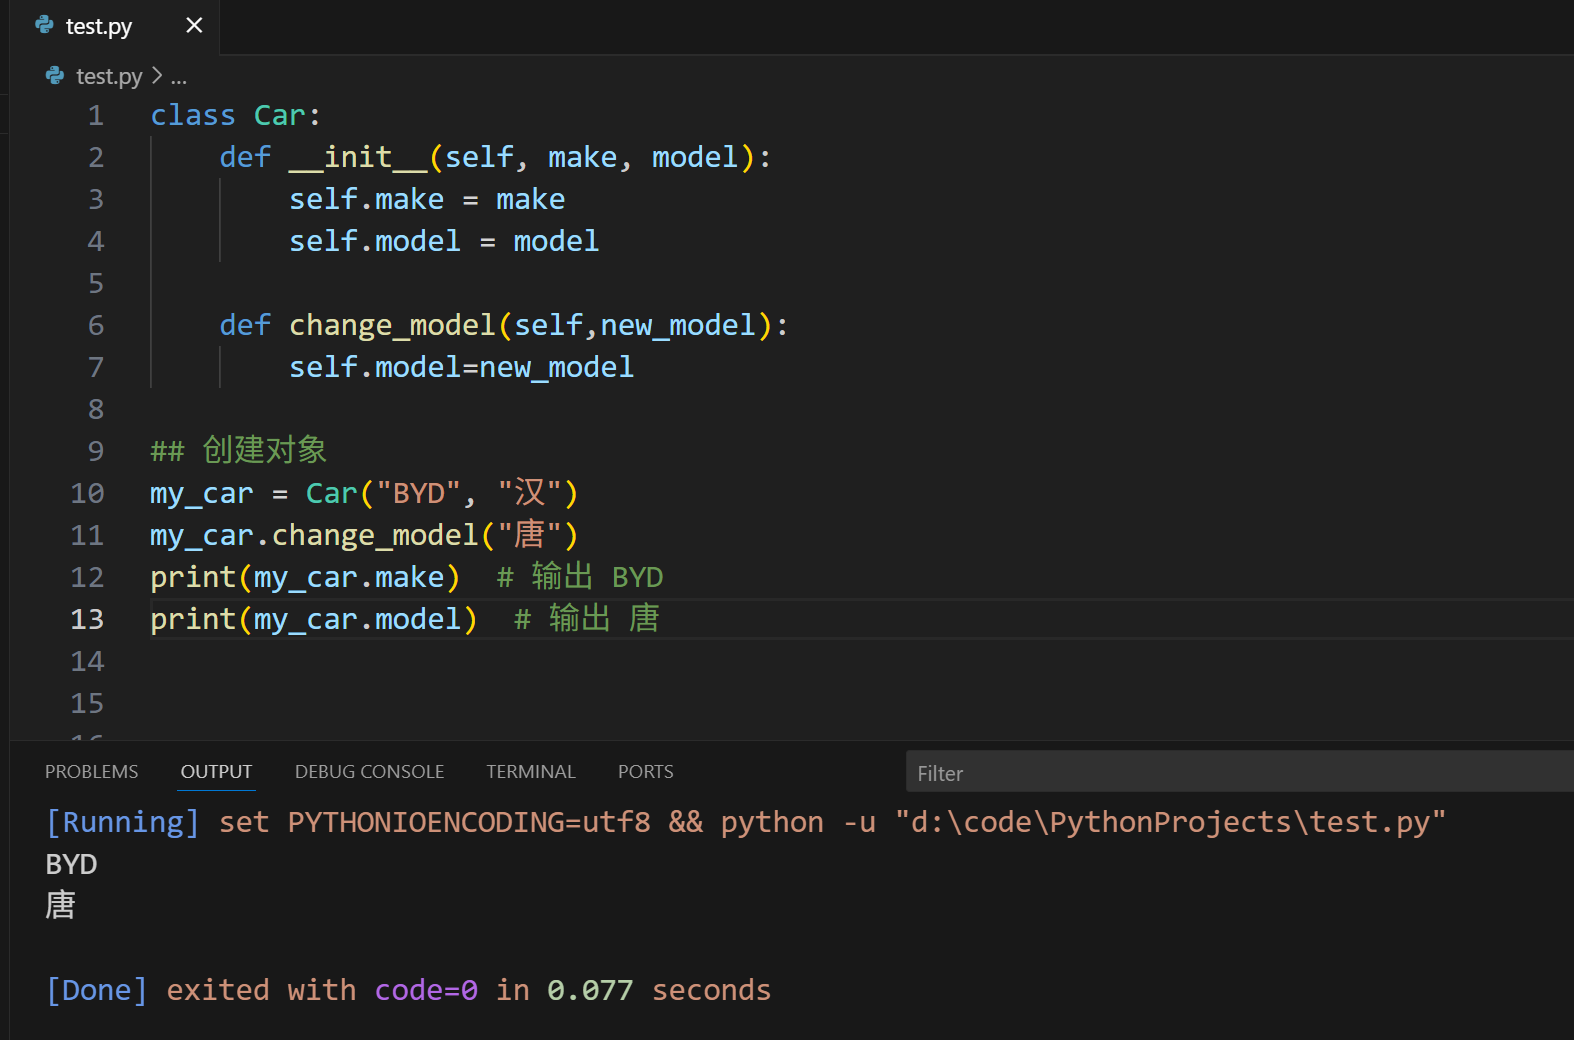The height and width of the screenshot is (1040, 1574).
Task: Close the test.py editor tab
Action: [x=194, y=25]
